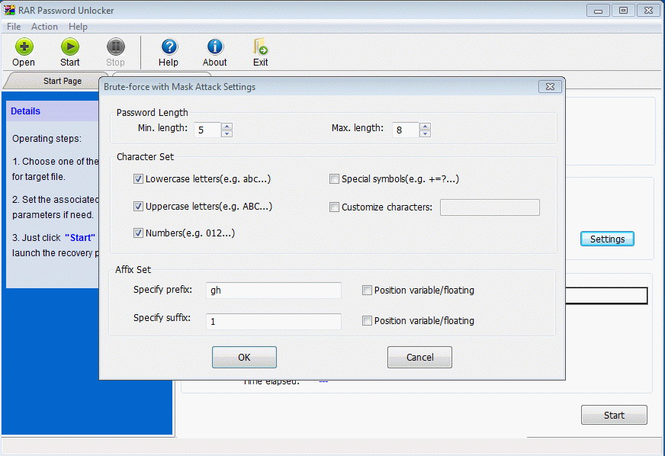
Task: Increase Max. length with up arrow
Action: click(425, 126)
